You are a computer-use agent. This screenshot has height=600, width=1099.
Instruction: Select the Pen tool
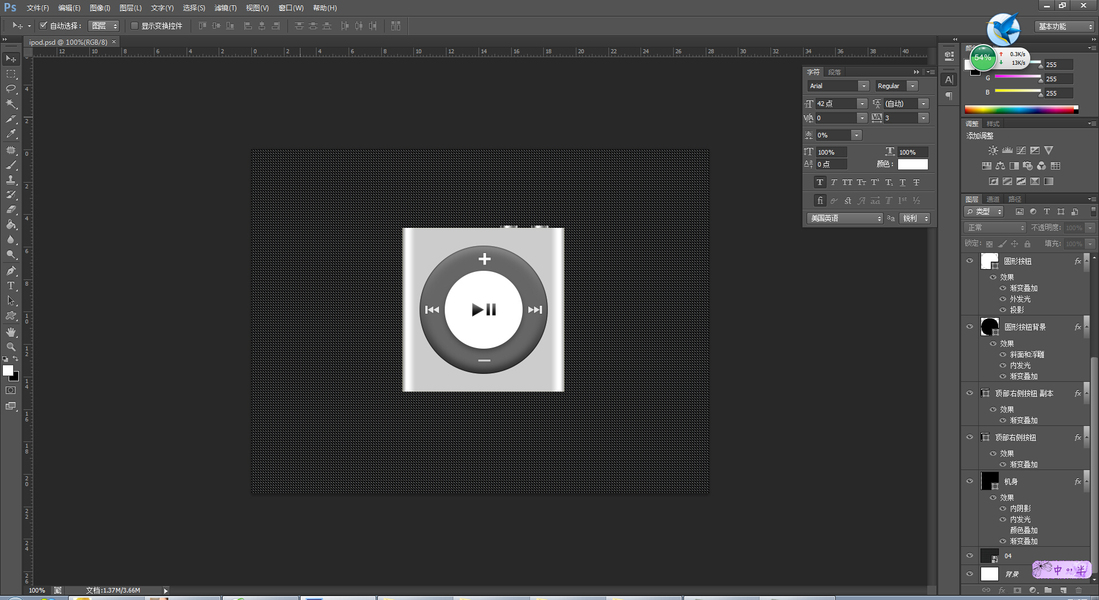[x=11, y=271]
